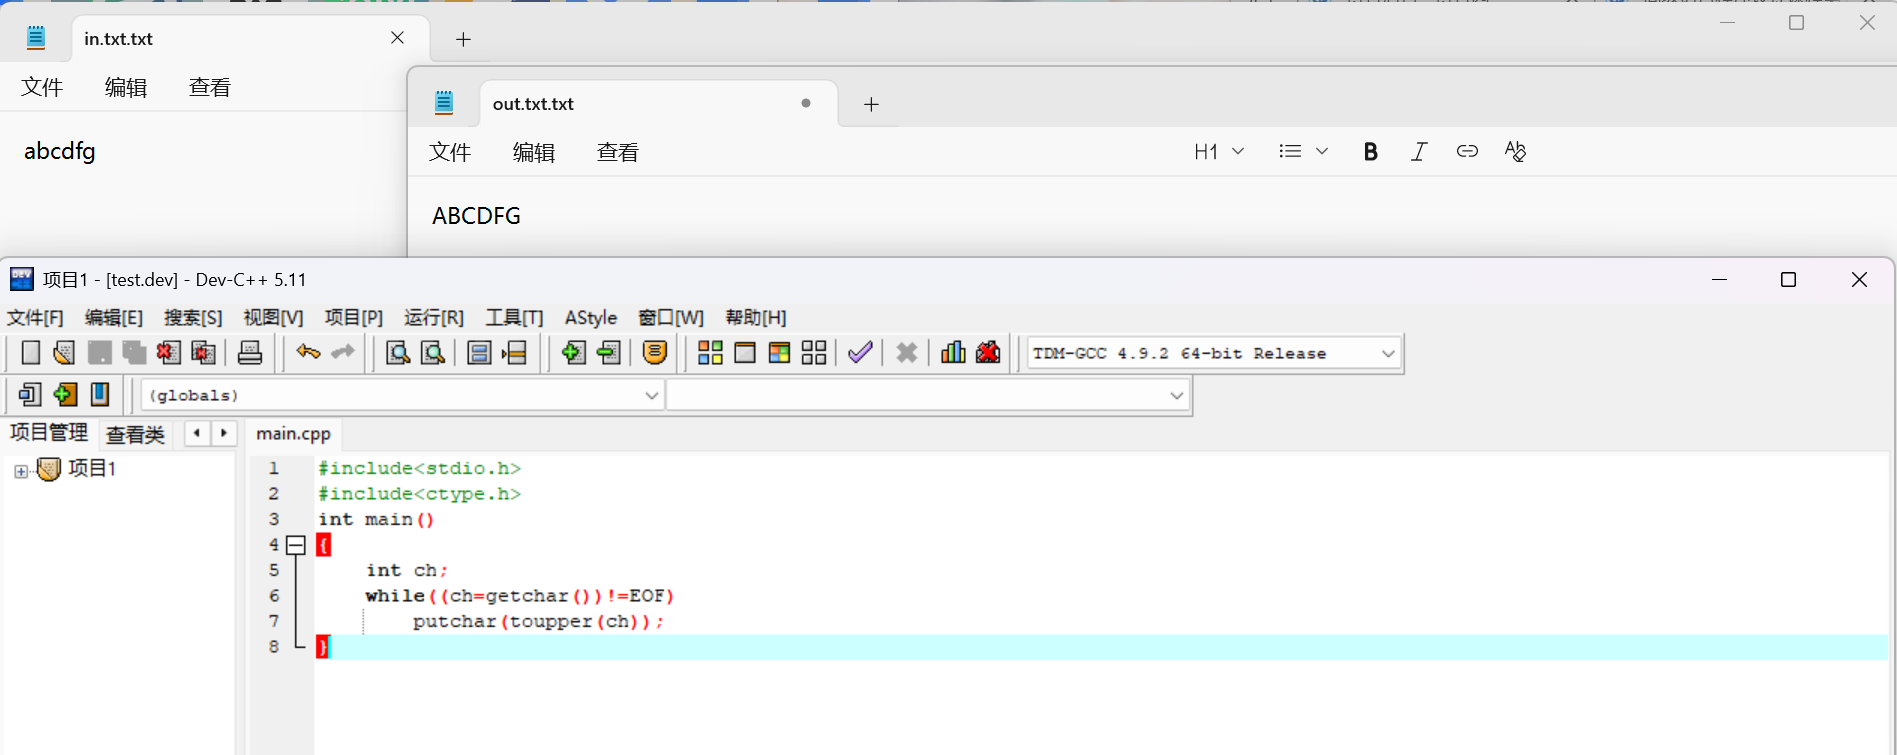Toggle Bold in out.txt.txt Notepad
The height and width of the screenshot is (755, 1897).
coord(1370,152)
